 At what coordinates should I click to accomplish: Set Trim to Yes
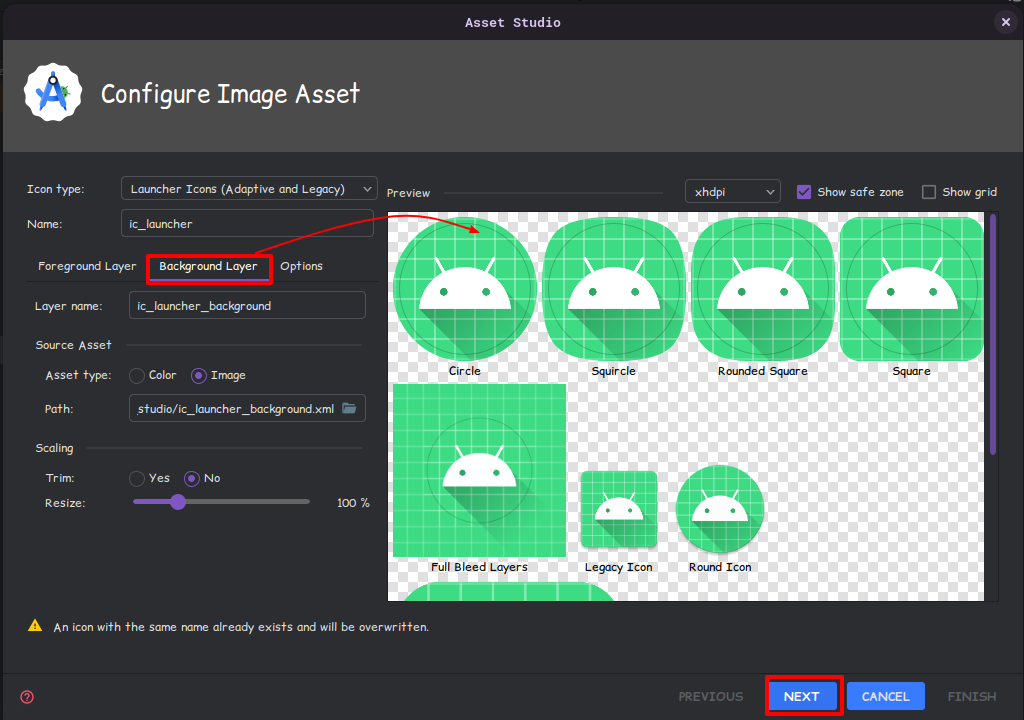[137, 478]
